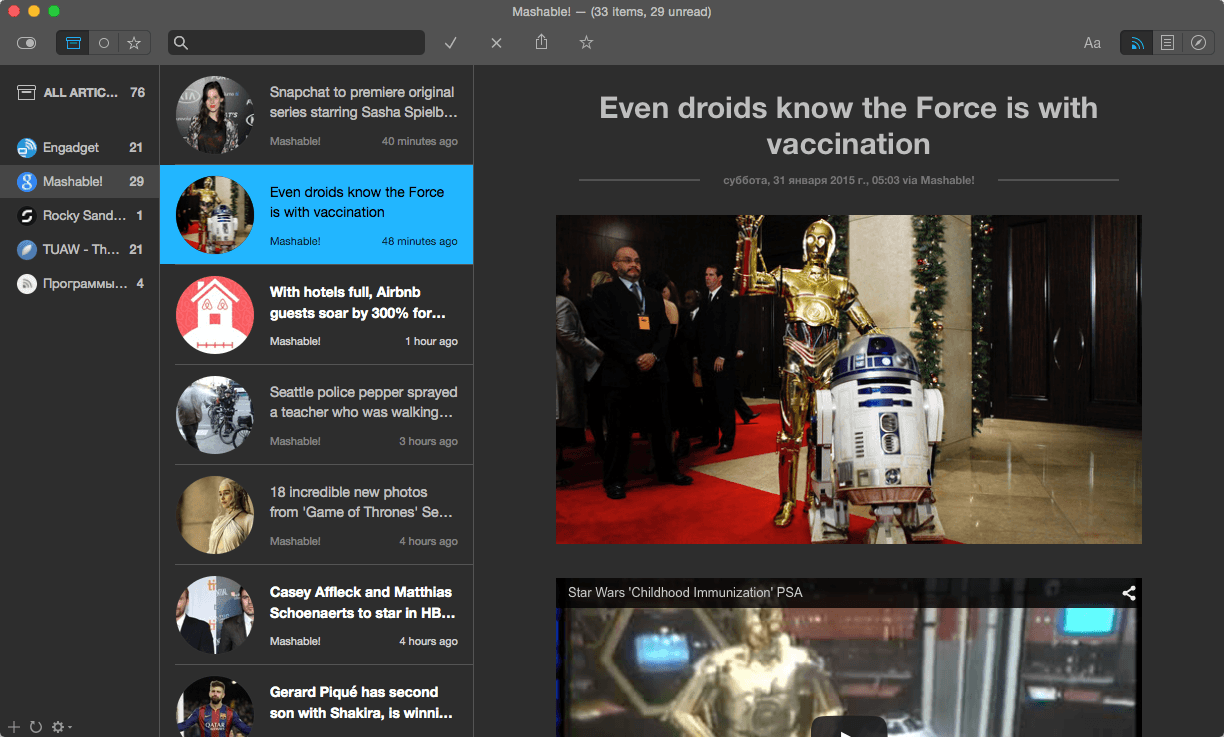
Task: Click the Gerard Piqué article thumbnail
Action: (215, 706)
